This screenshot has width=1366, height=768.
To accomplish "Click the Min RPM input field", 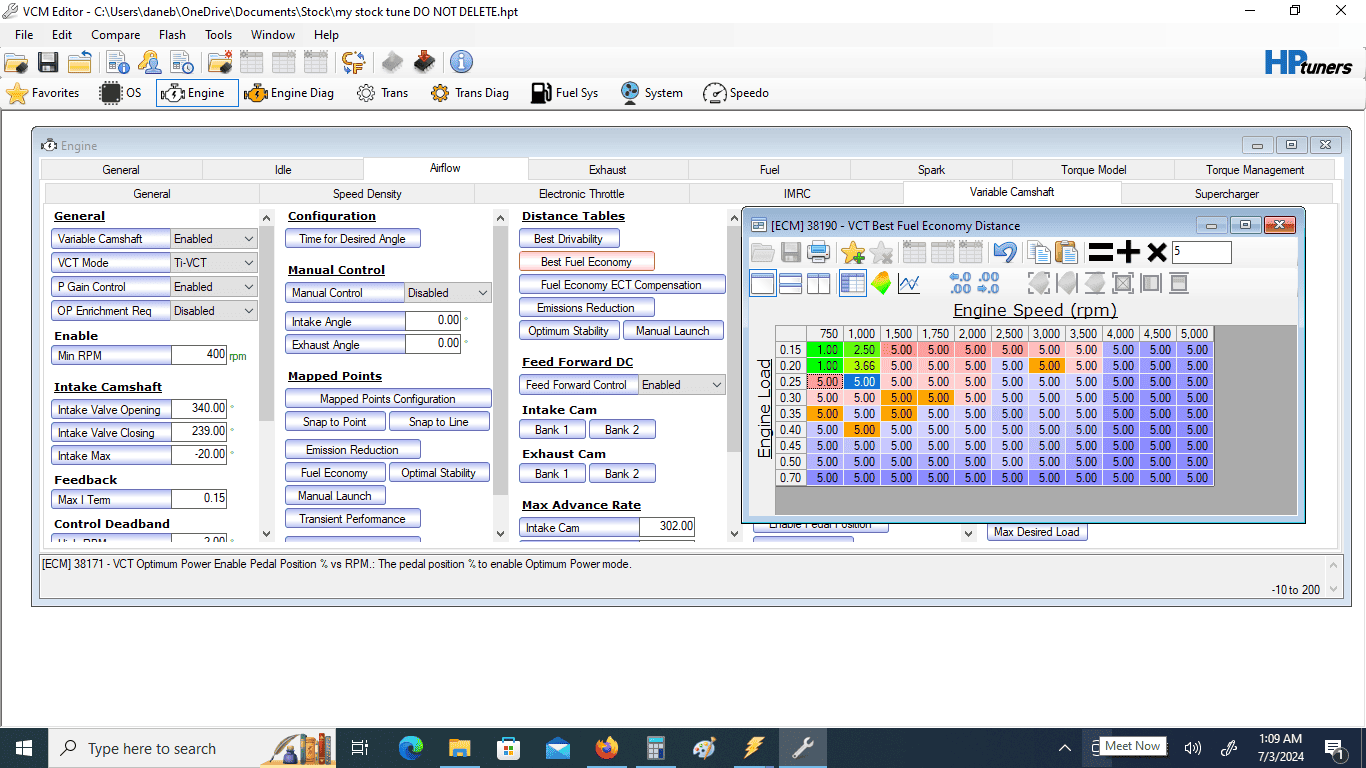I will 199,355.
